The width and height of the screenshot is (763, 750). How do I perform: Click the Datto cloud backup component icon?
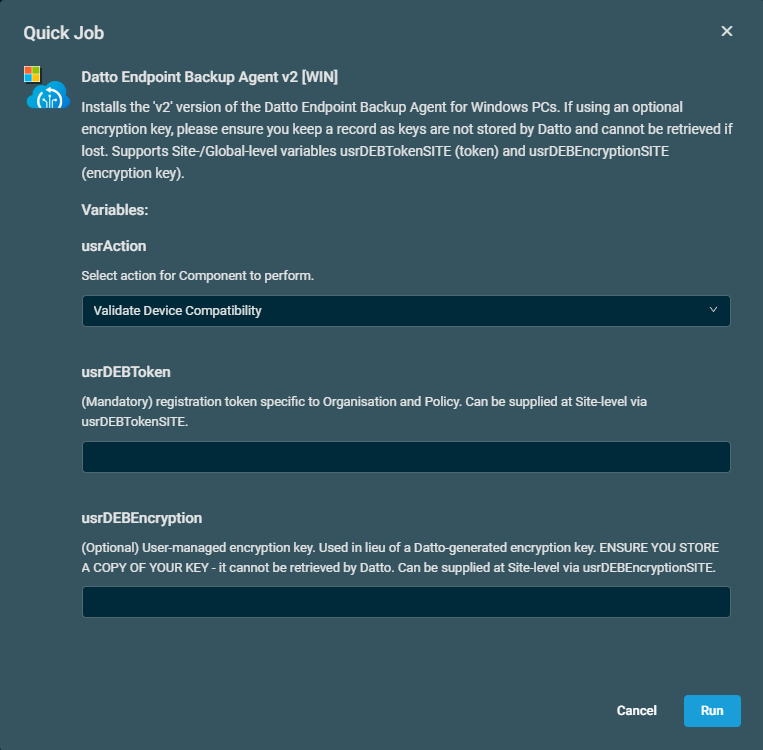[x=48, y=95]
